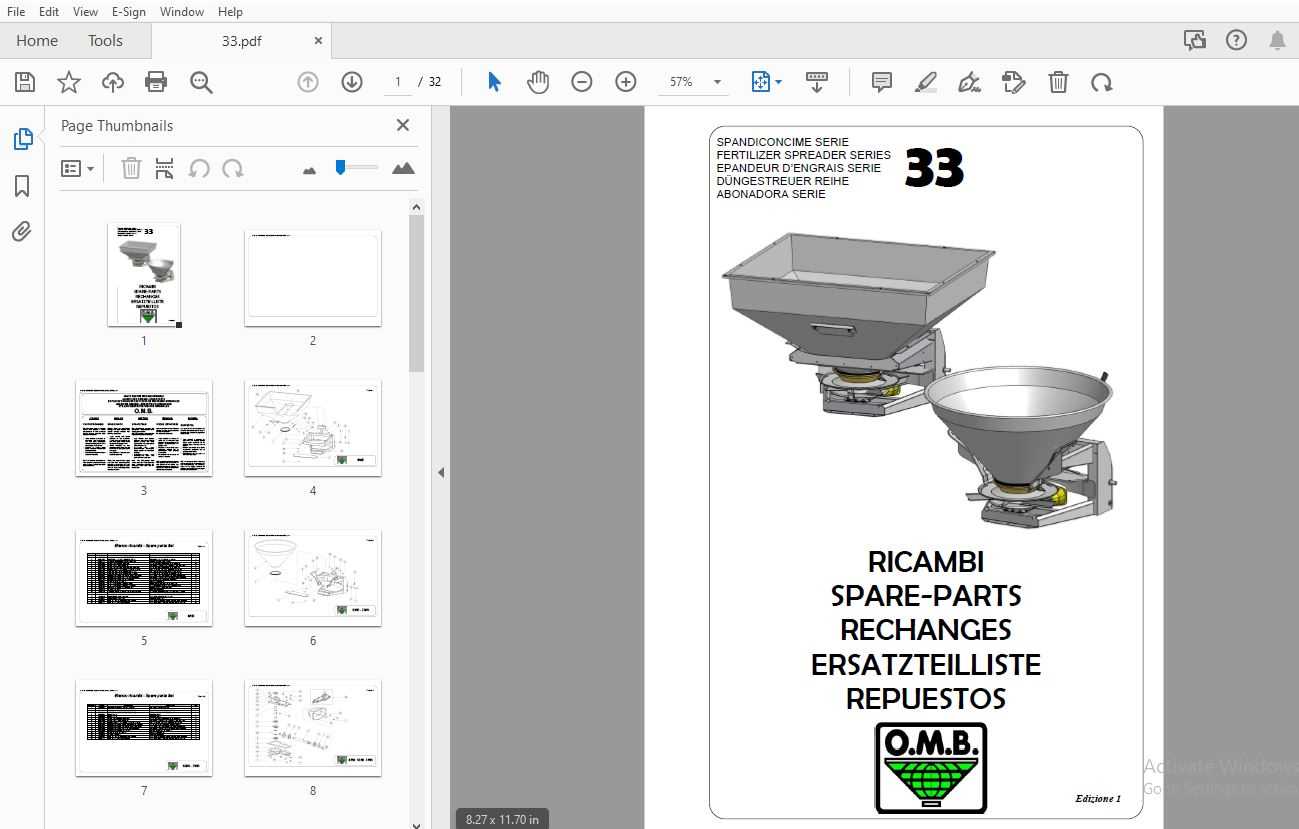Select page 2 thumbnail
Viewport: 1299px width, 829px height.
click(313, 278)
